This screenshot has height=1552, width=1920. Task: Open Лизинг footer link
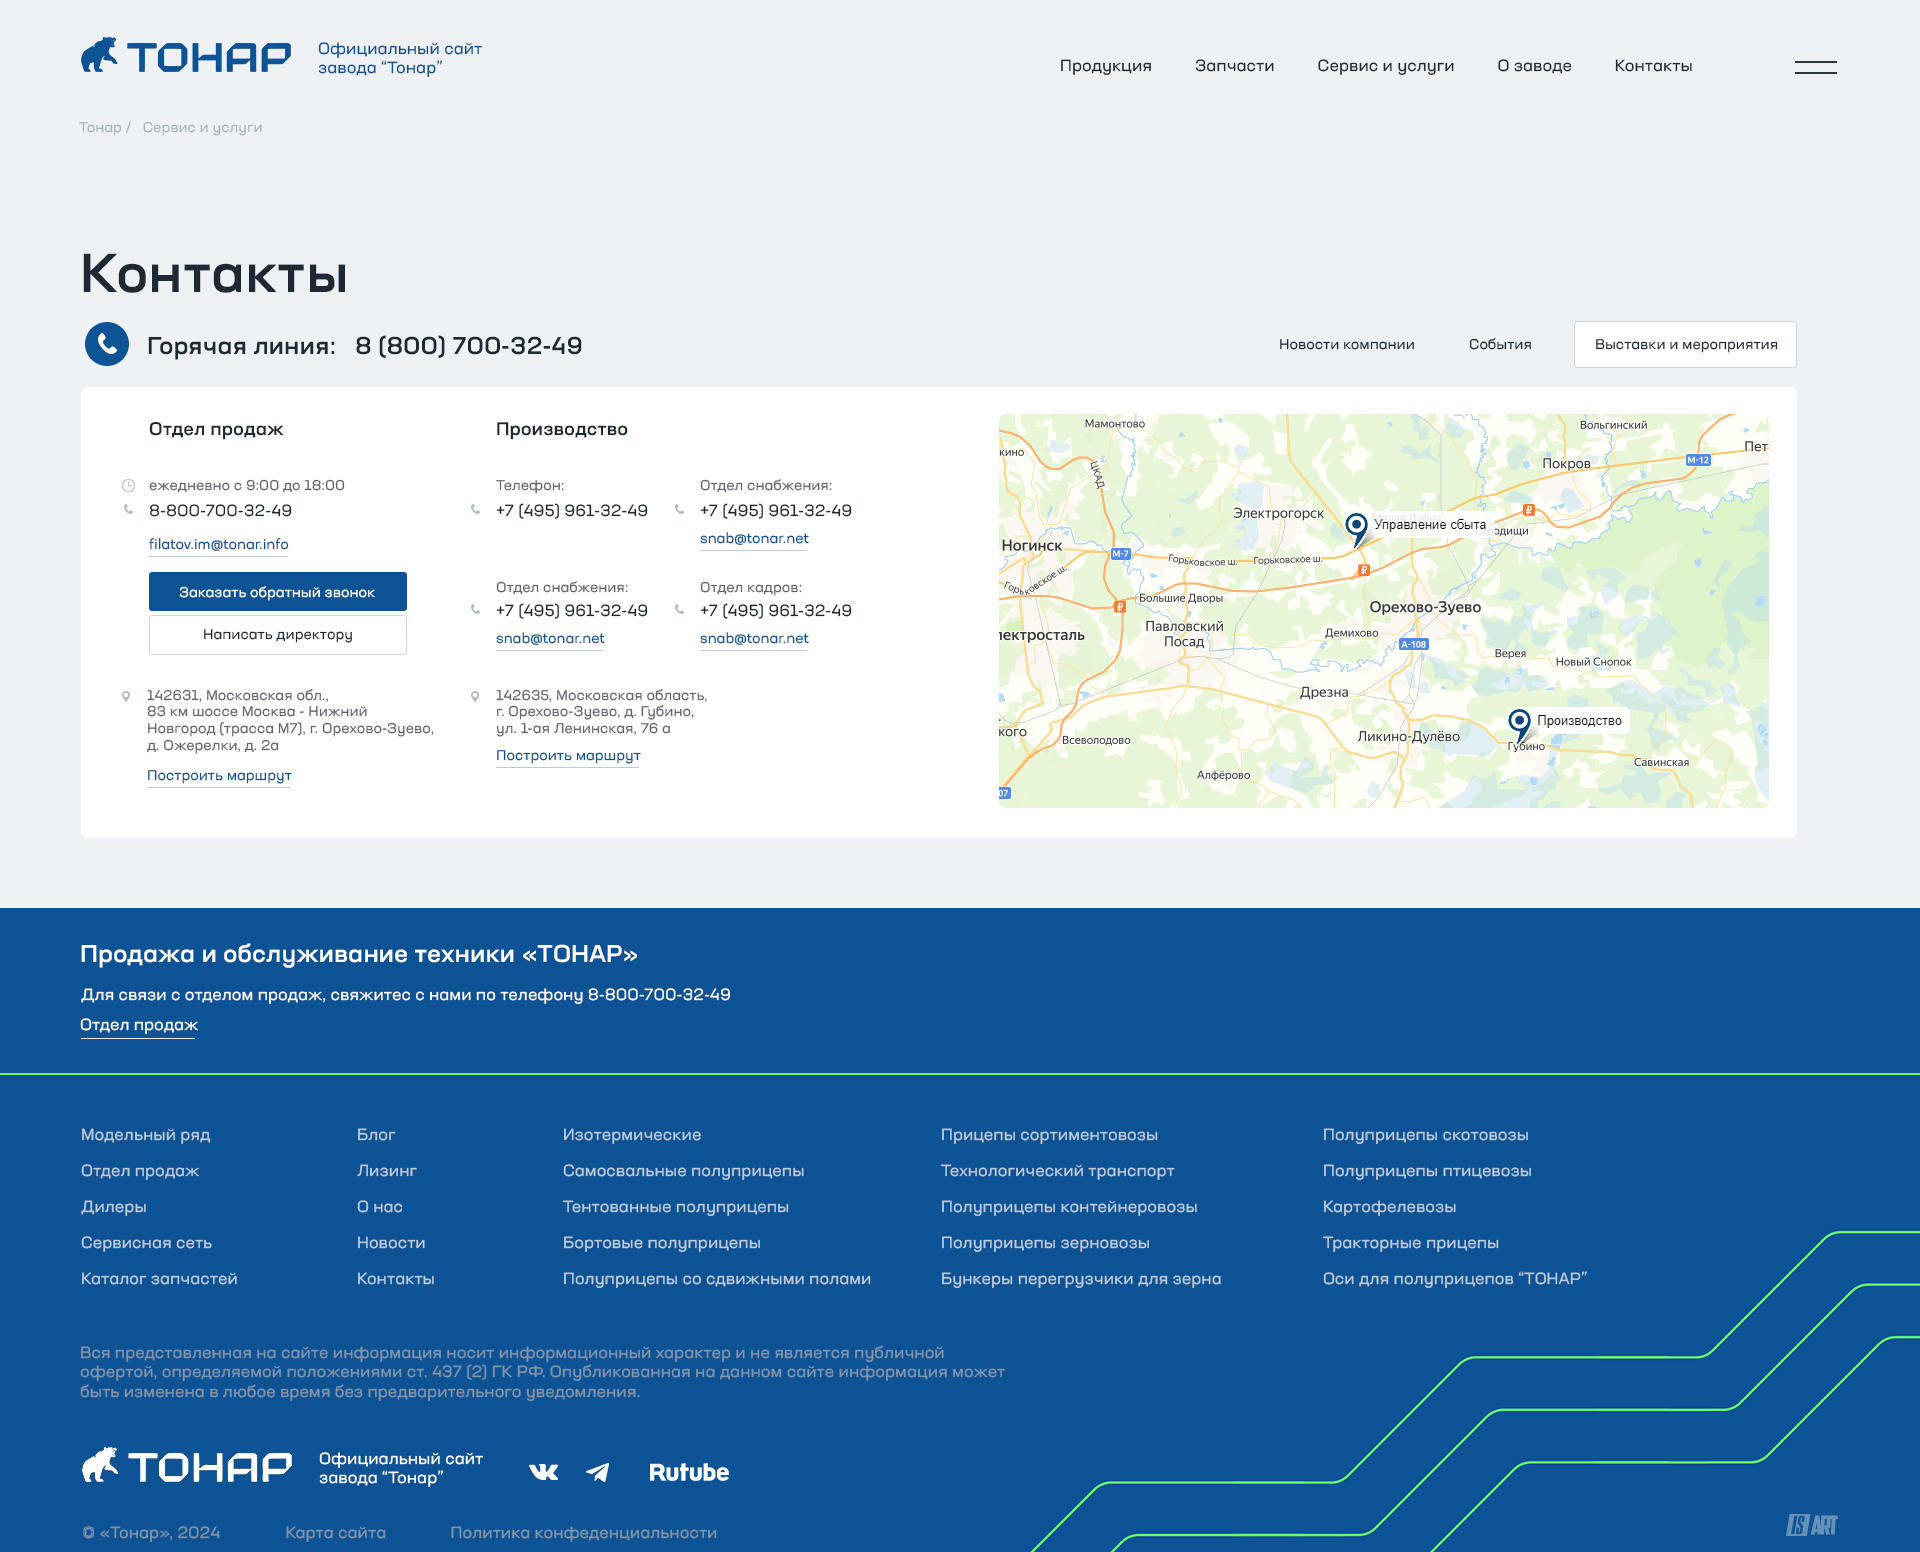[387, 1171]
